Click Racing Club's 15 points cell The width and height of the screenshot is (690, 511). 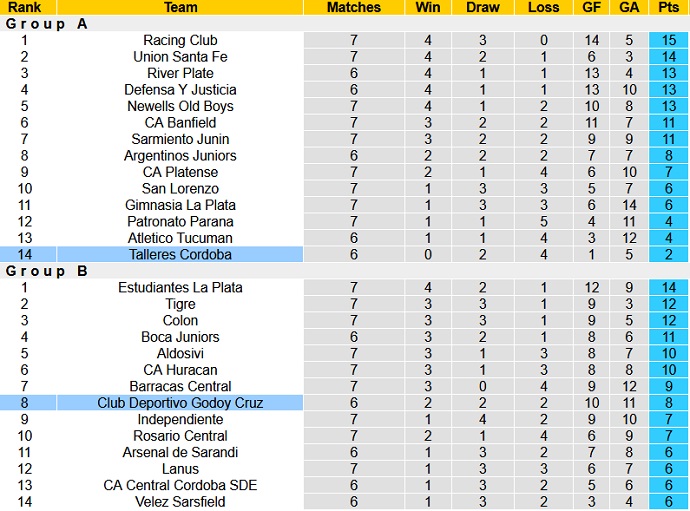click(x=668, y=41)
